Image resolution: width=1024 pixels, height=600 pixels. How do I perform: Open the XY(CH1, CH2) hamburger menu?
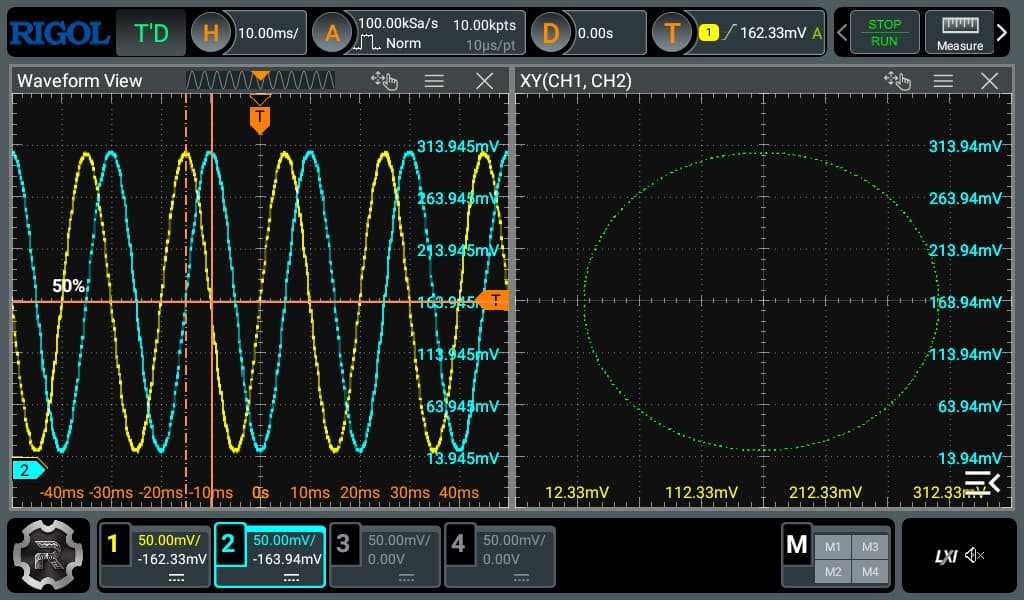point(942,81)
